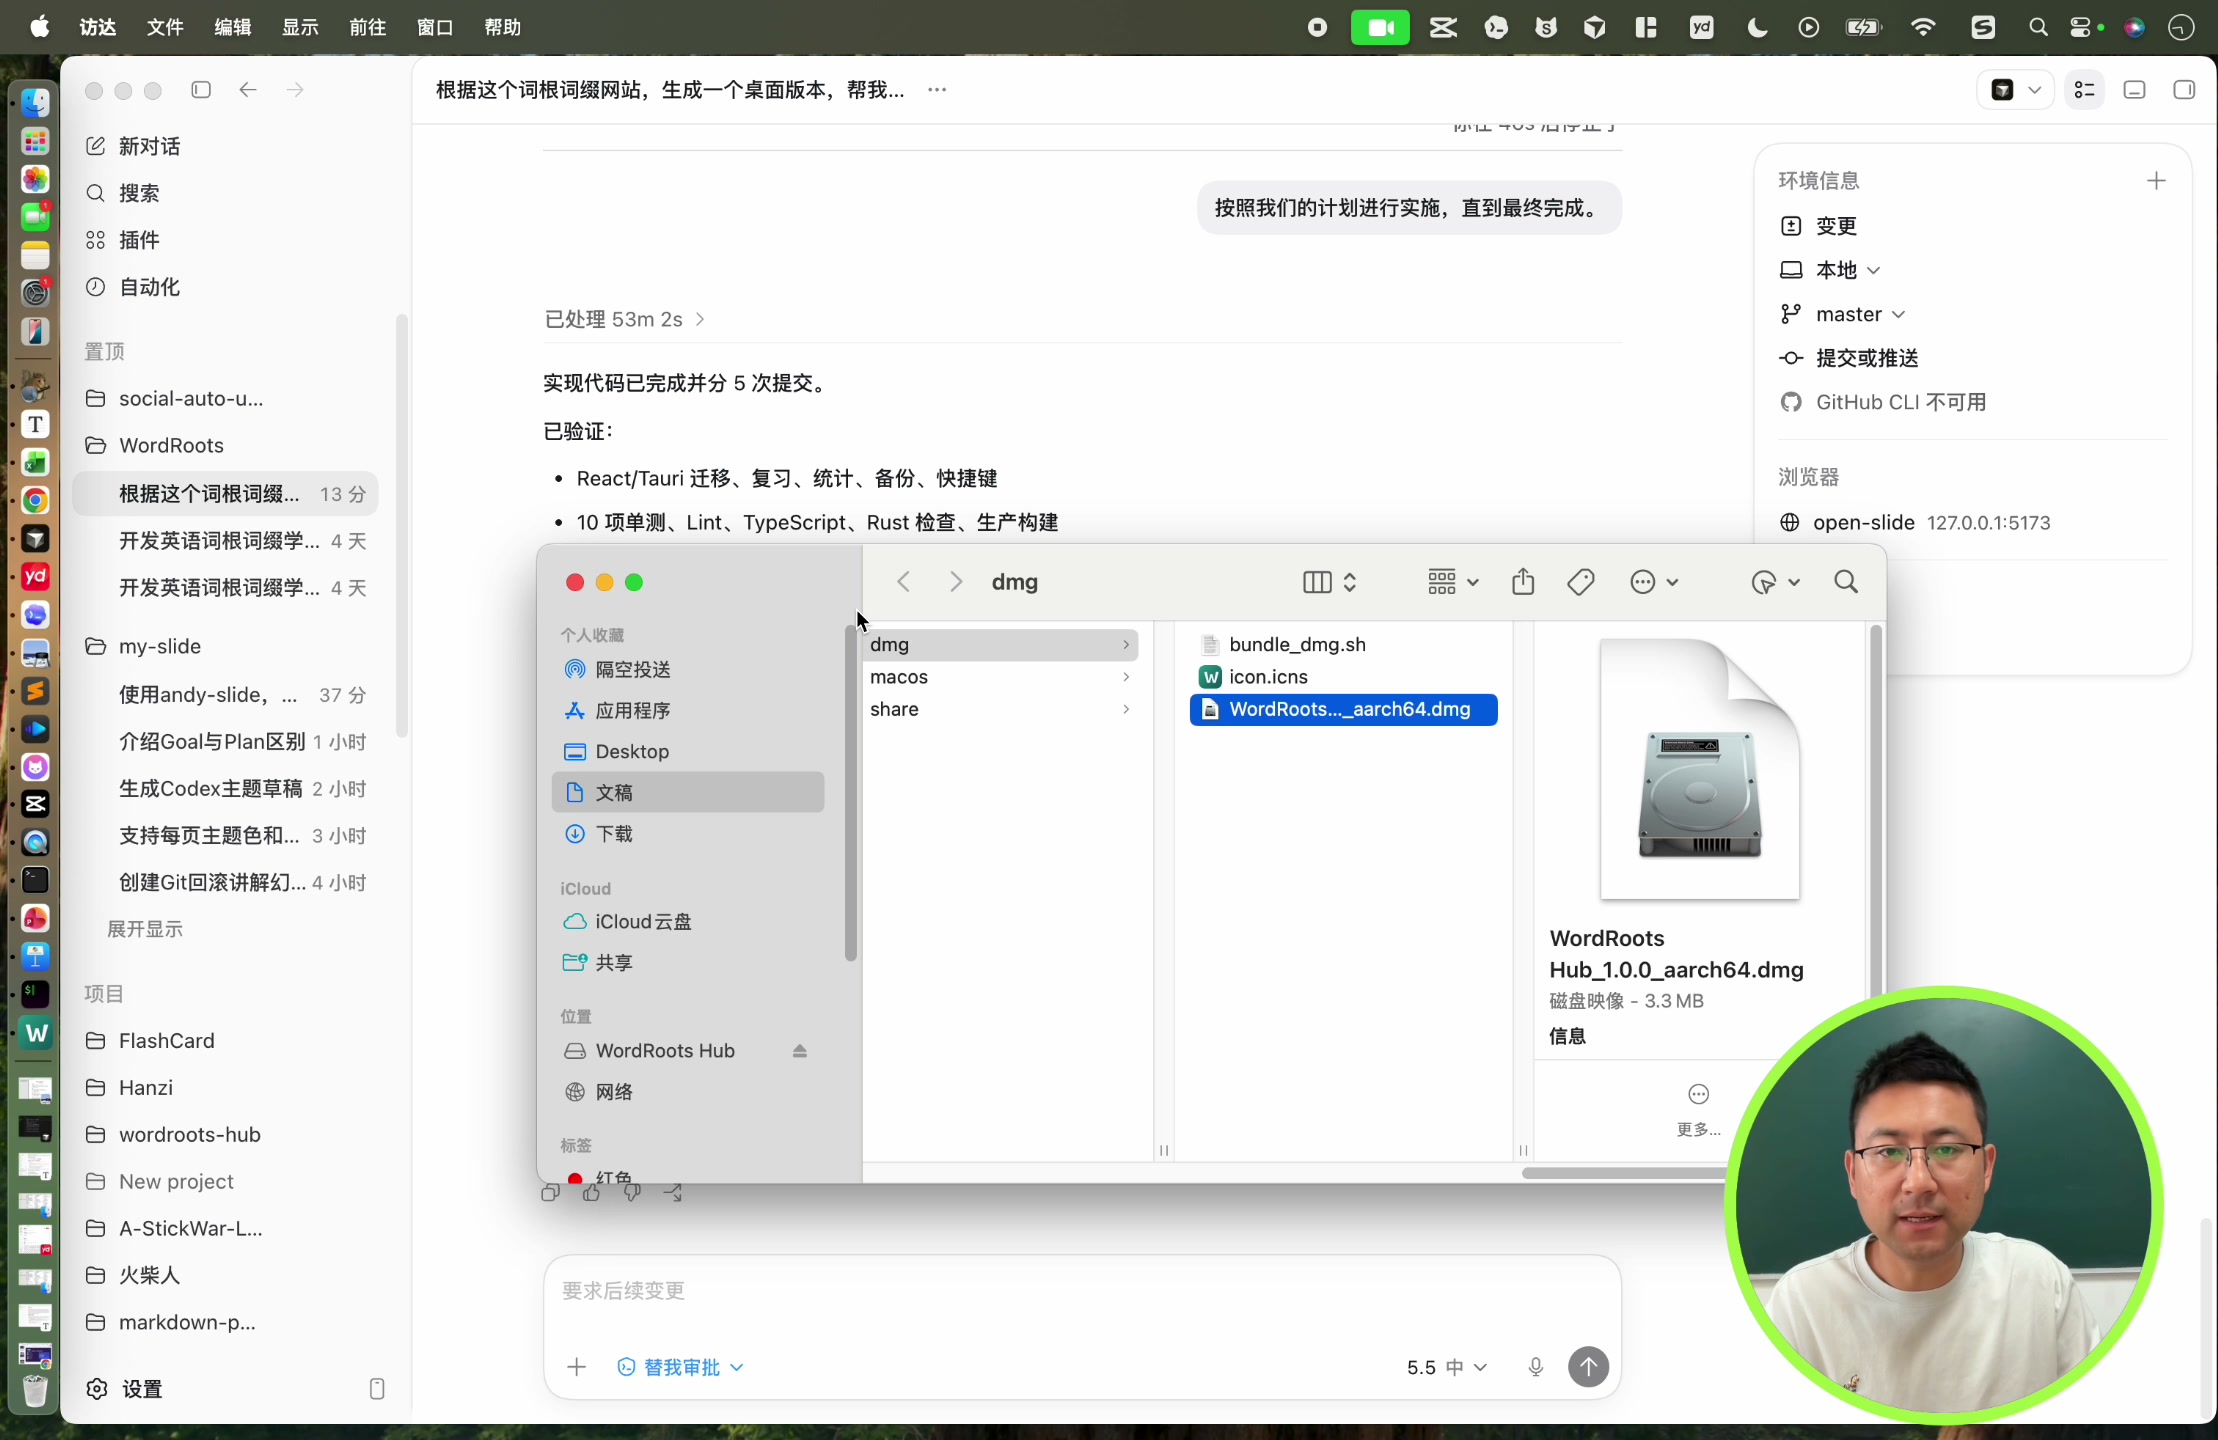The image size is (2218, 1440).
Task: Open the 本地 environment dropdown
Action: (1848, 270)
